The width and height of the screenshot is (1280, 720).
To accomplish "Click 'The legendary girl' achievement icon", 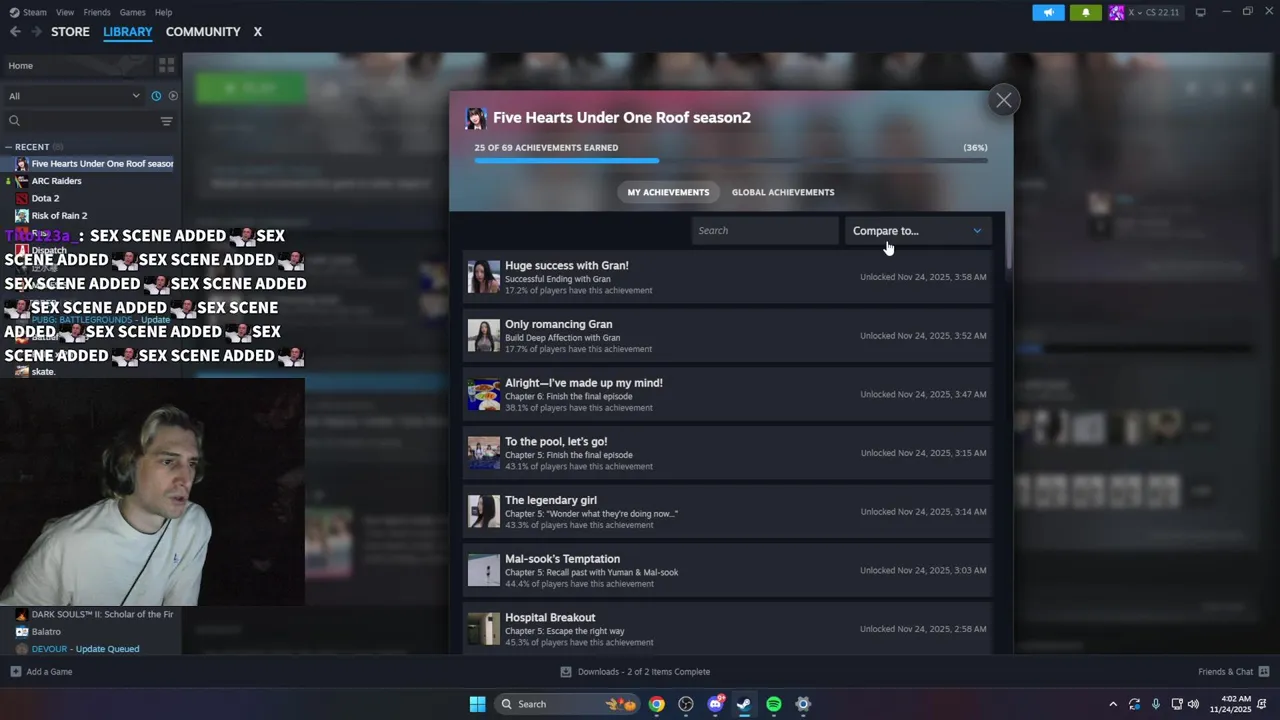I will coord(484,512).
